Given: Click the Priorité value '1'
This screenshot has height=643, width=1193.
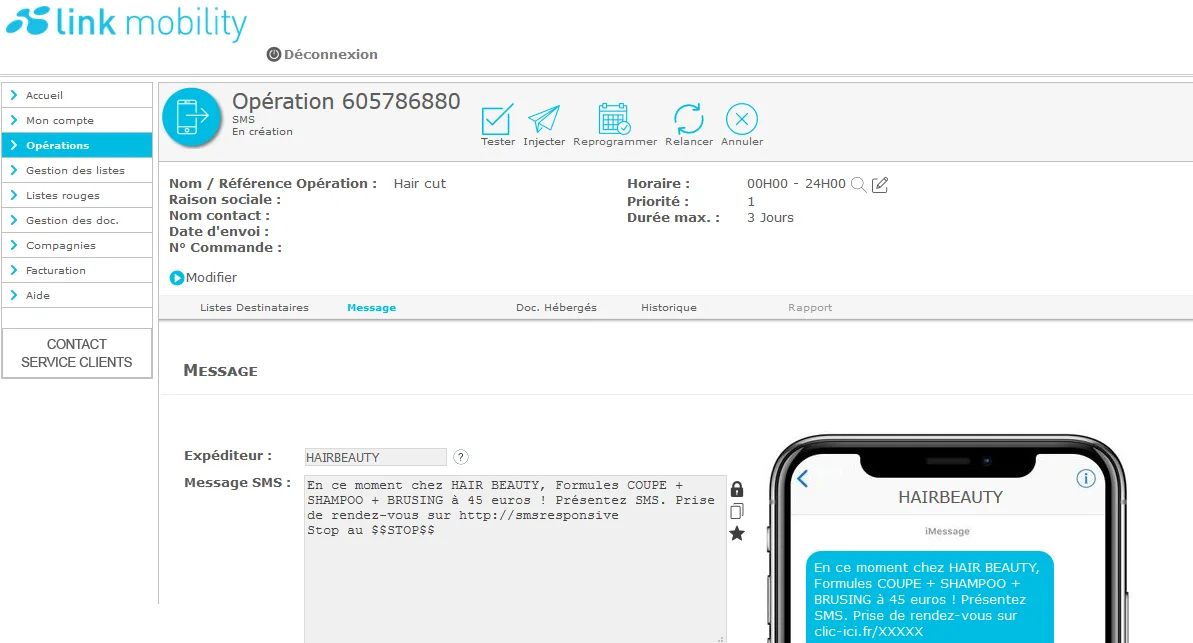Looking at the screenshot, I should 751,202.
